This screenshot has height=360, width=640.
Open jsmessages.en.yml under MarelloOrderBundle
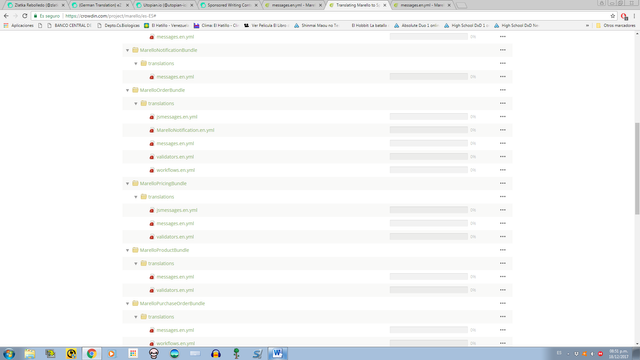click(x=177, y=117)
